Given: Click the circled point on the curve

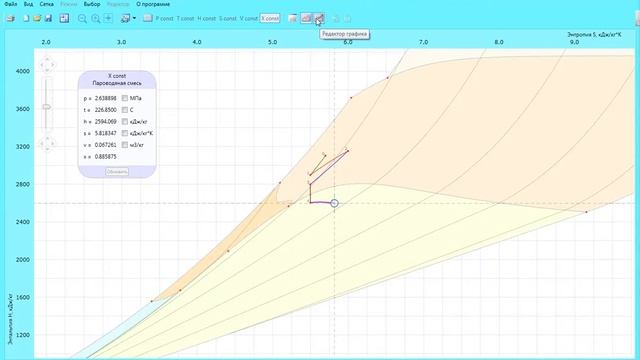Looking at the screenshot, I should coord(334,203).
